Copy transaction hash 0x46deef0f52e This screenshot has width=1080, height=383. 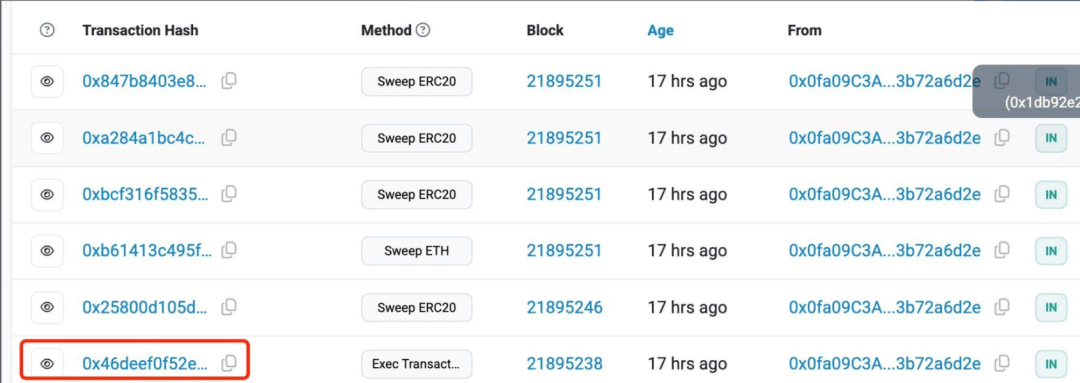229,363
